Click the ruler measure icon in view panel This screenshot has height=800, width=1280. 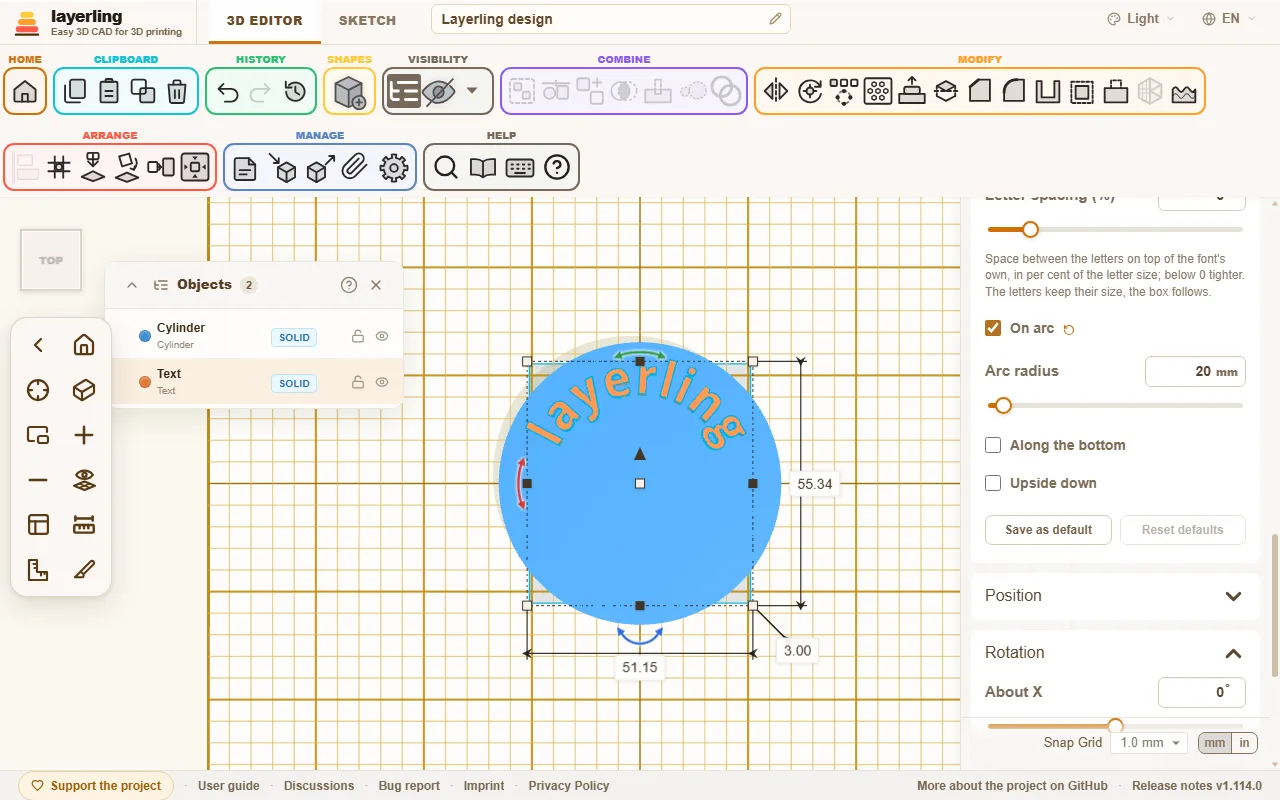[84, 525]
